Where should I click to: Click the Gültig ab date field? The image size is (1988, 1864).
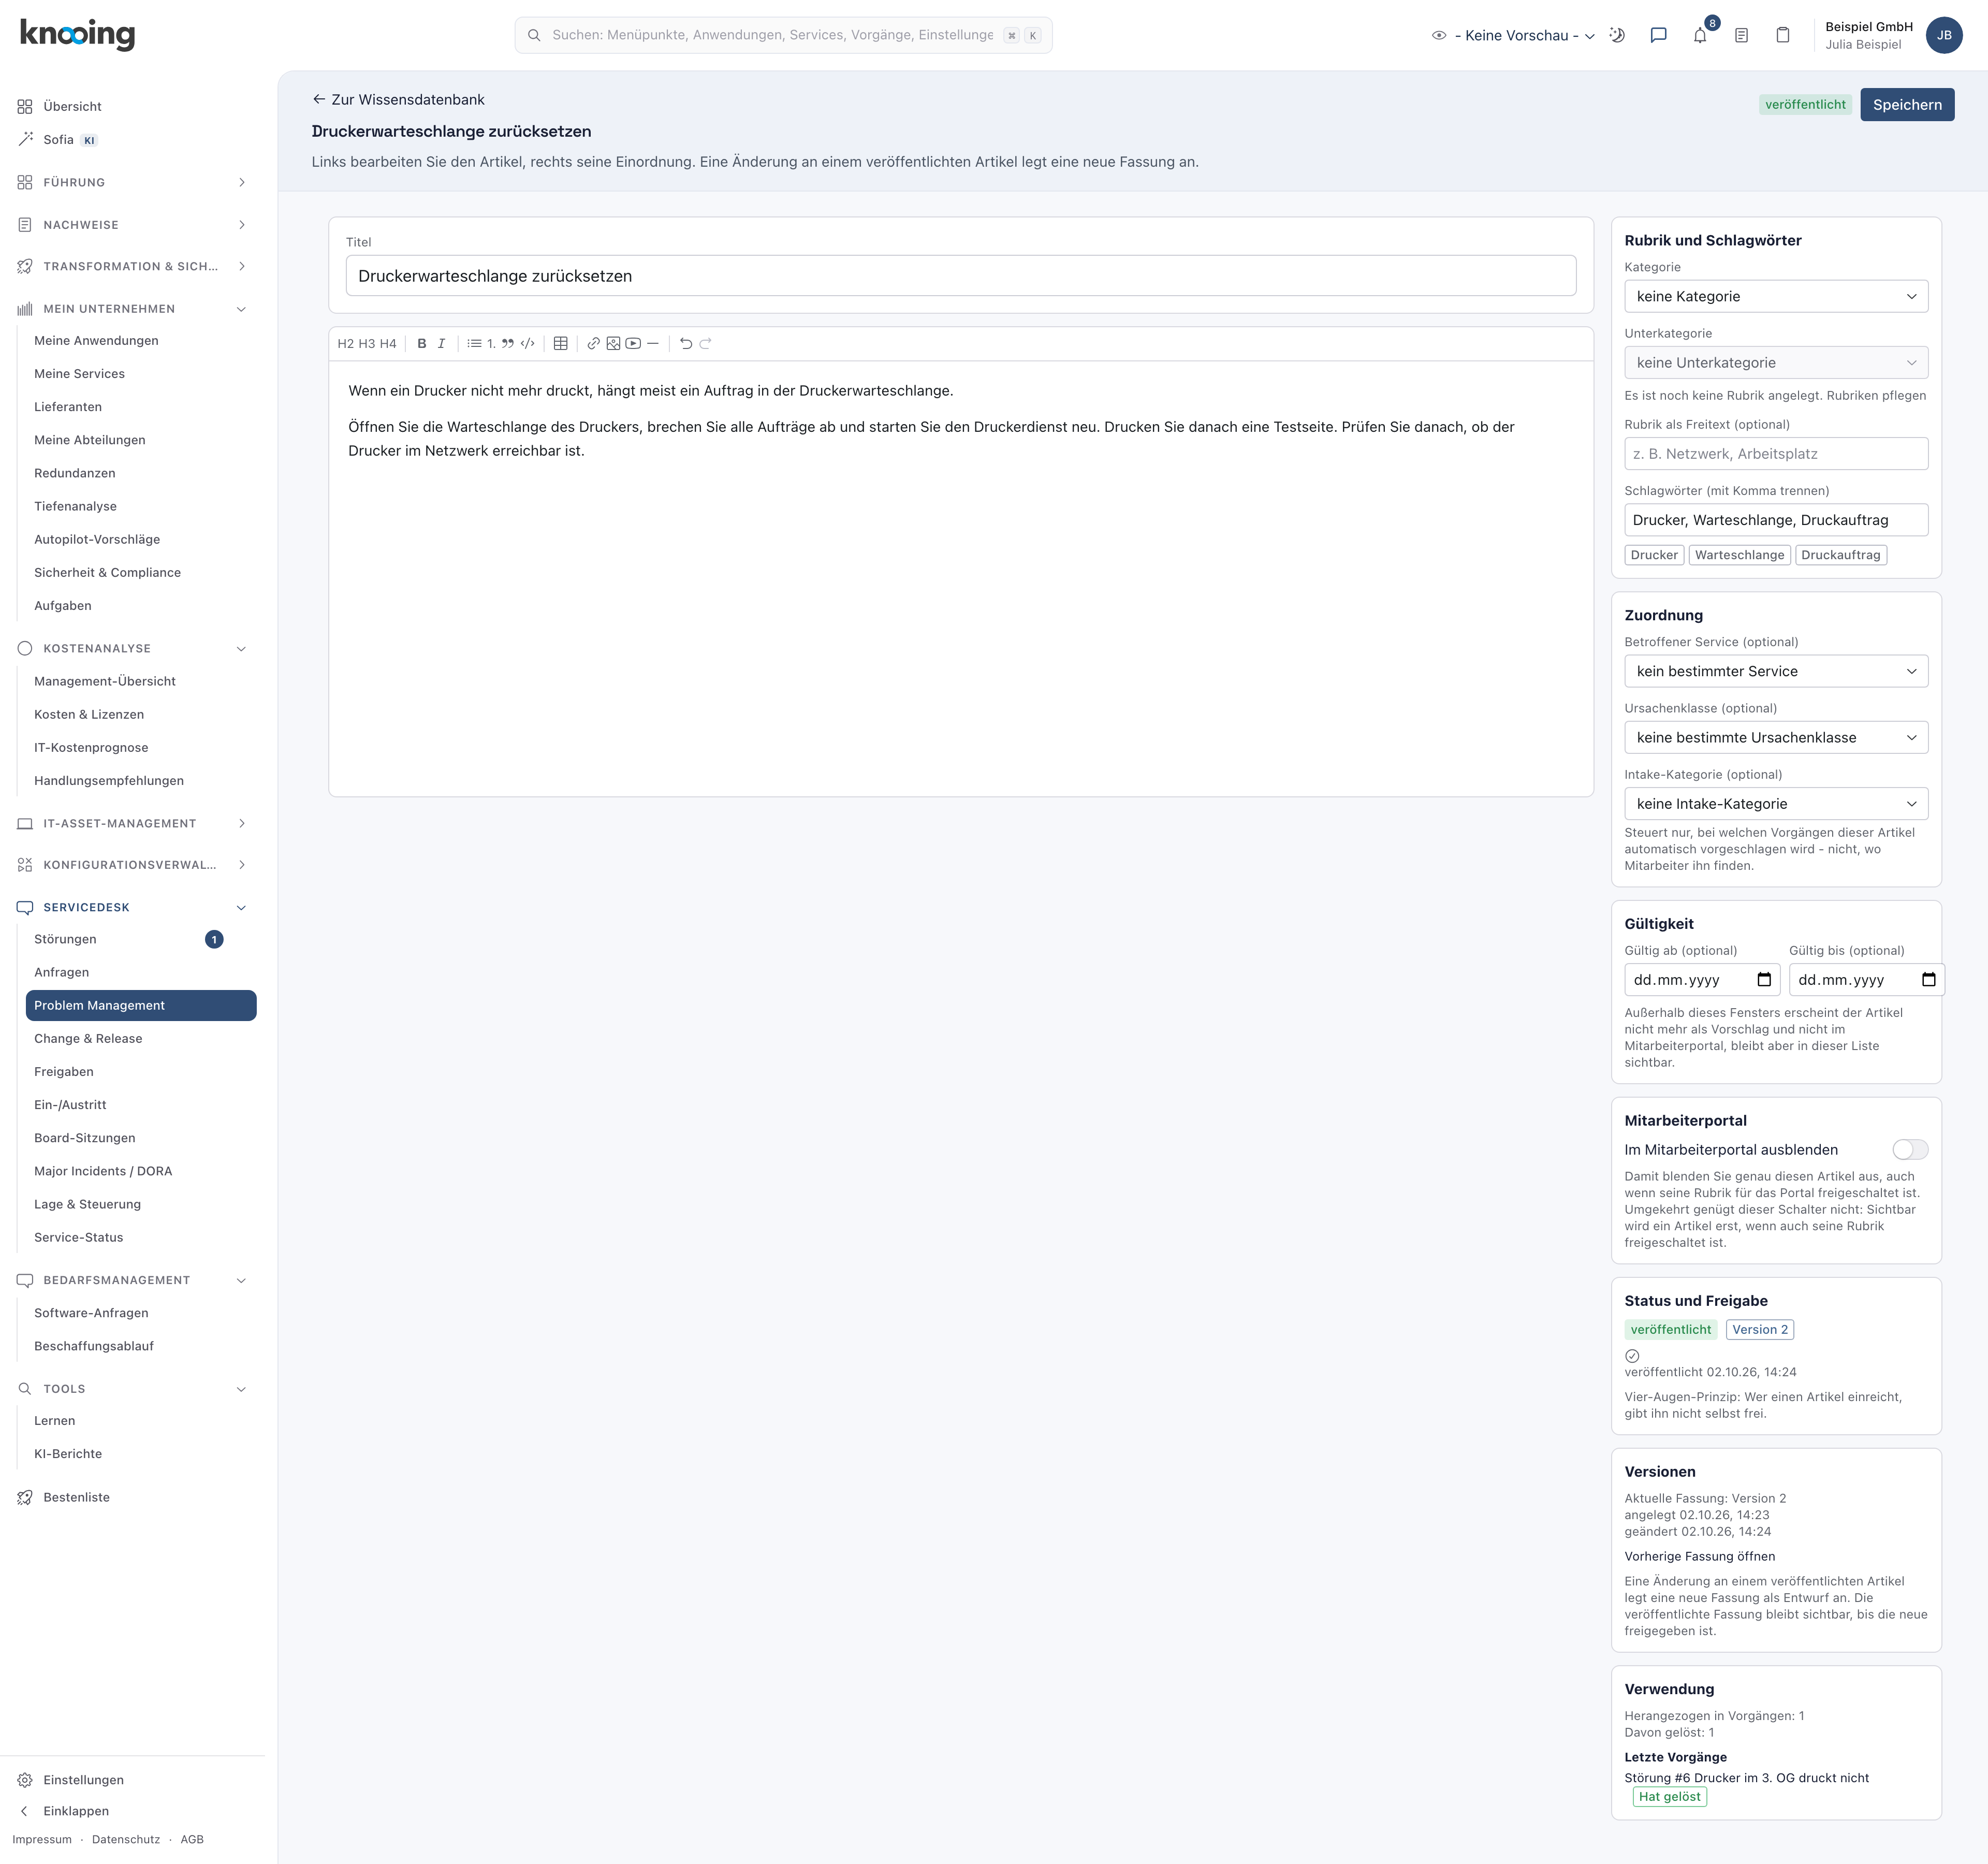pos(1702,980)
